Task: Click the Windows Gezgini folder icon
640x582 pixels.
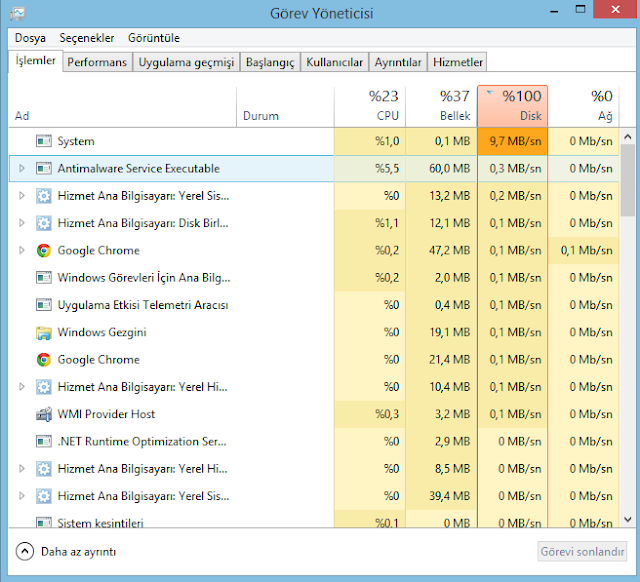Action: click(x=44, y=333)
